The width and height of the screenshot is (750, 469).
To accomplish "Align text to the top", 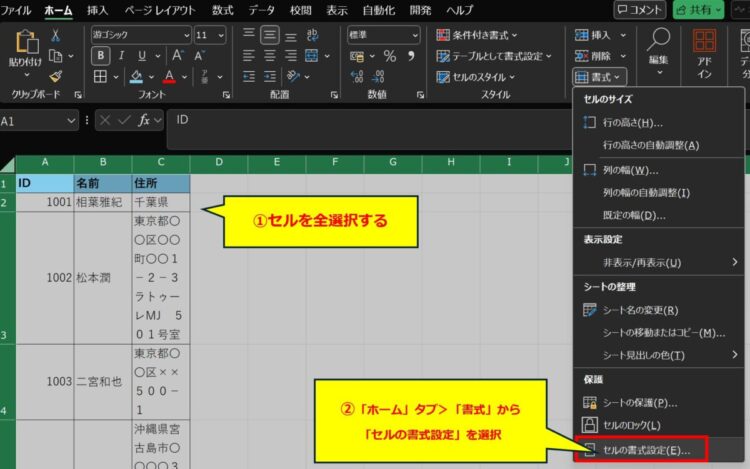I will coord(249,35).
